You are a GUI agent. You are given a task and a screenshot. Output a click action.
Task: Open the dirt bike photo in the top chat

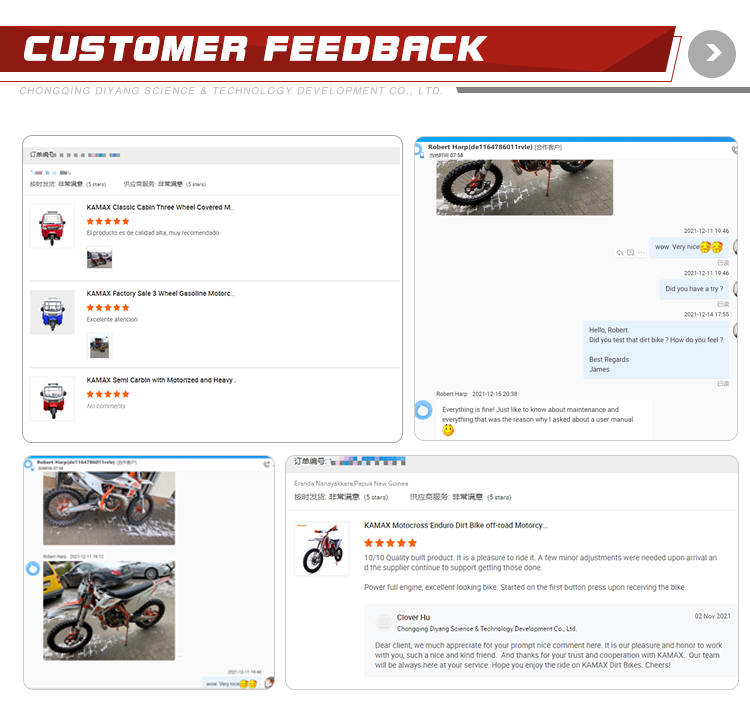(524, 188)
